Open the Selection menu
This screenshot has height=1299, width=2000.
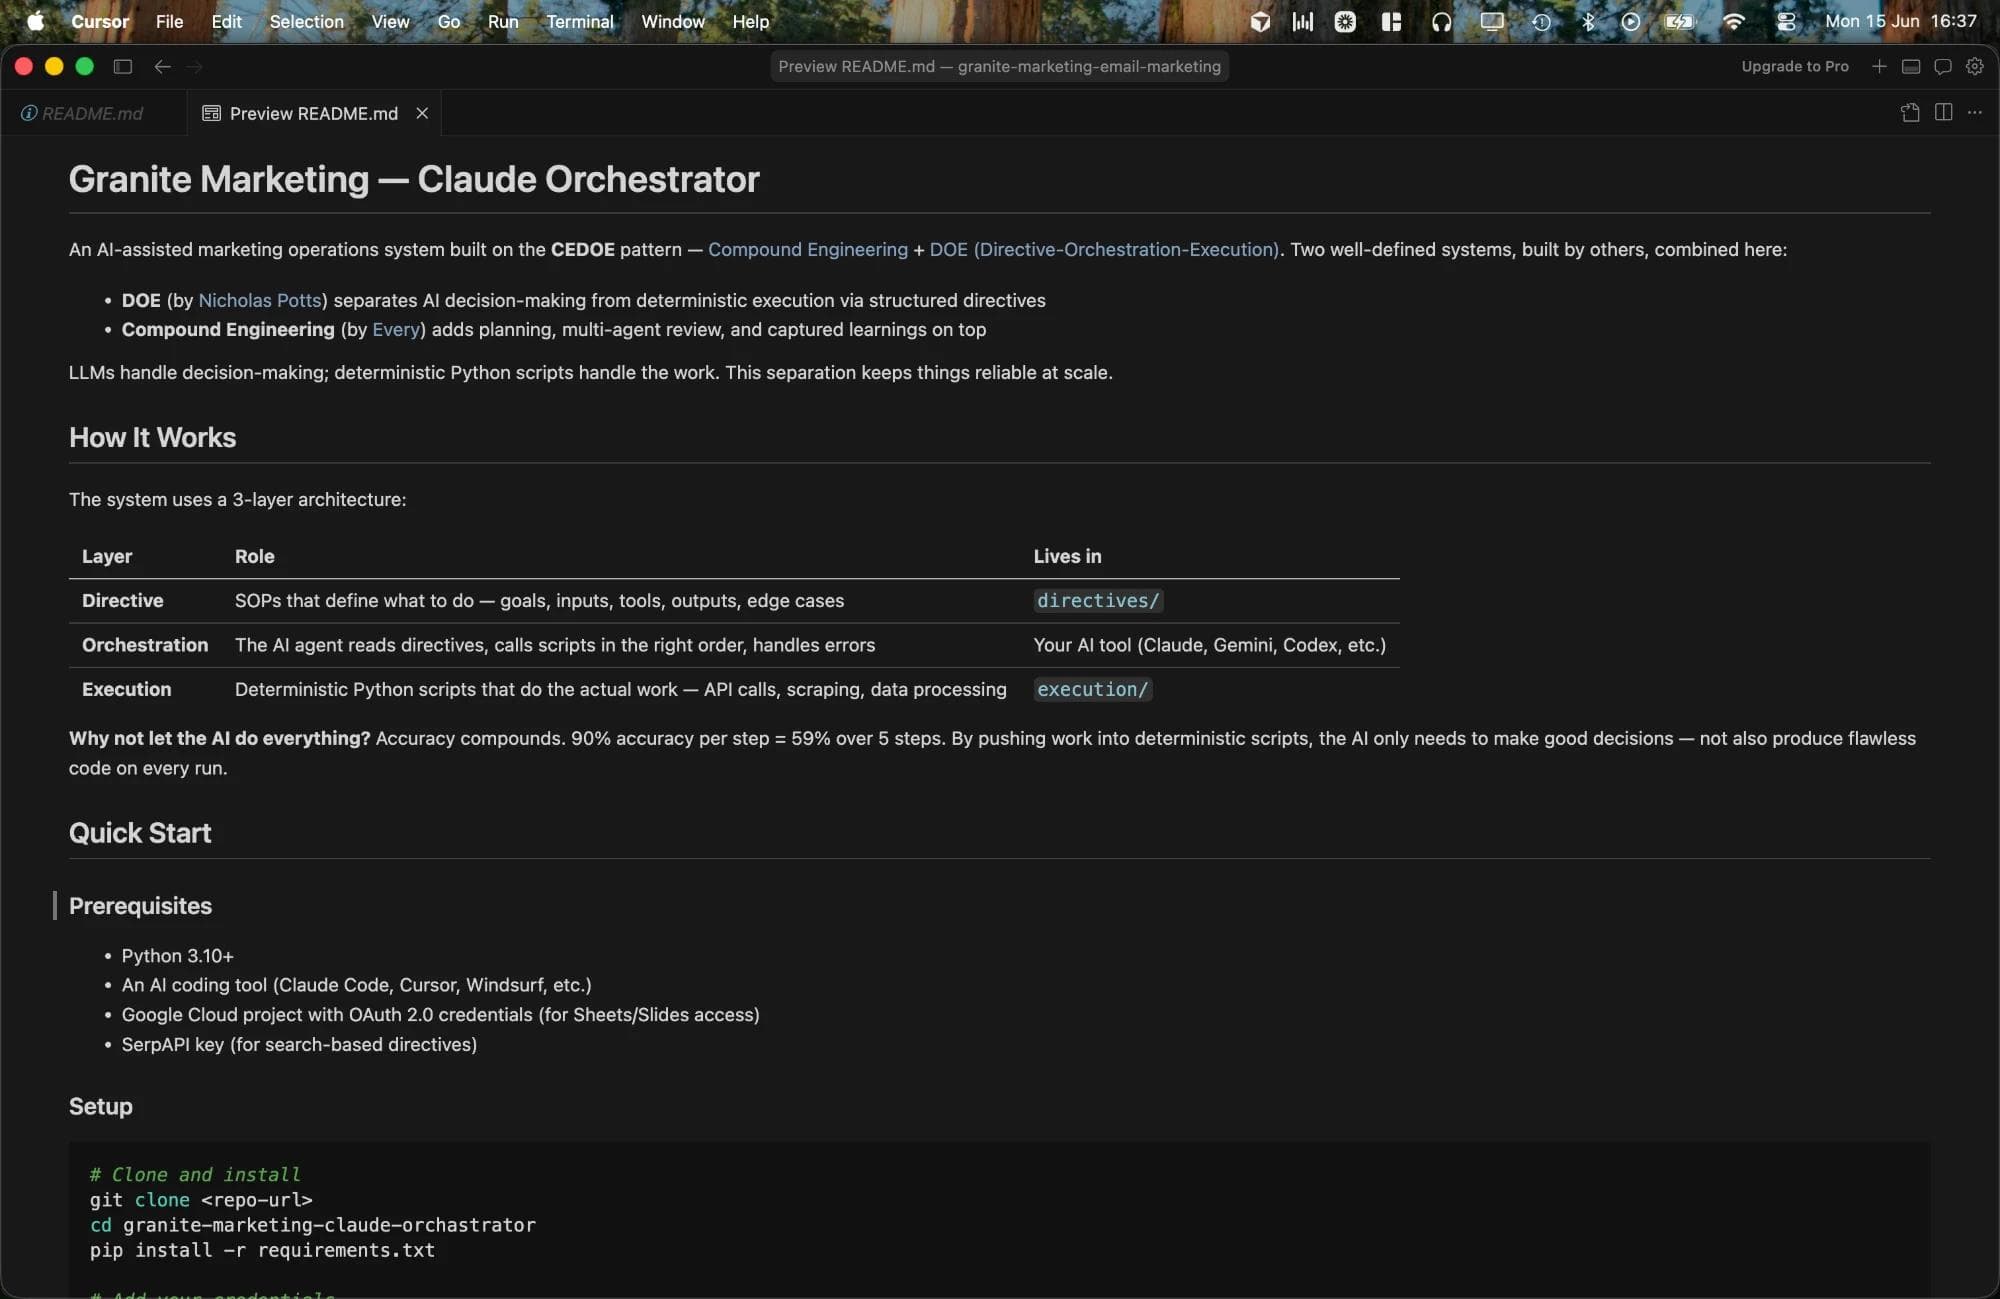tap(306, 21)
